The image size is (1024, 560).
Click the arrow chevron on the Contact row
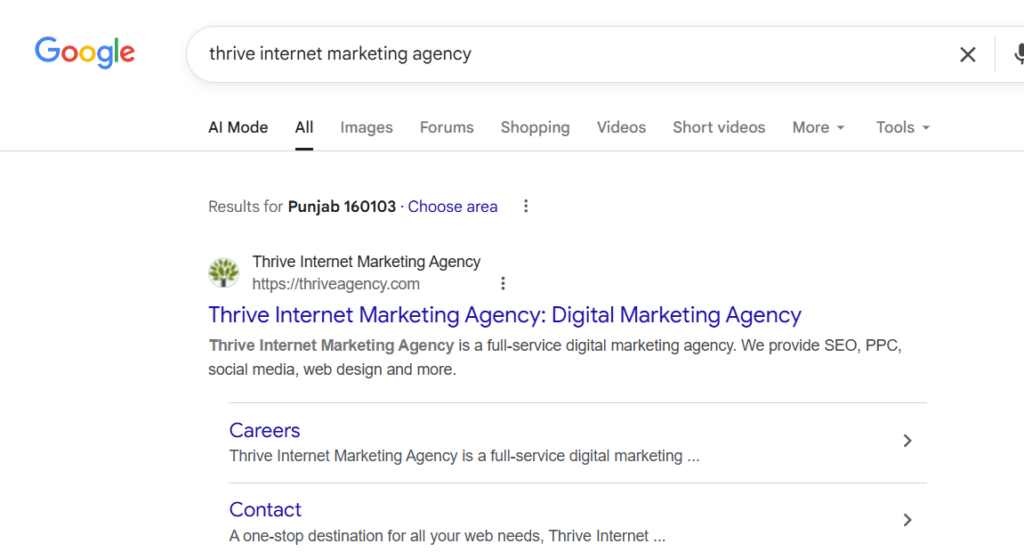[907, 520]
